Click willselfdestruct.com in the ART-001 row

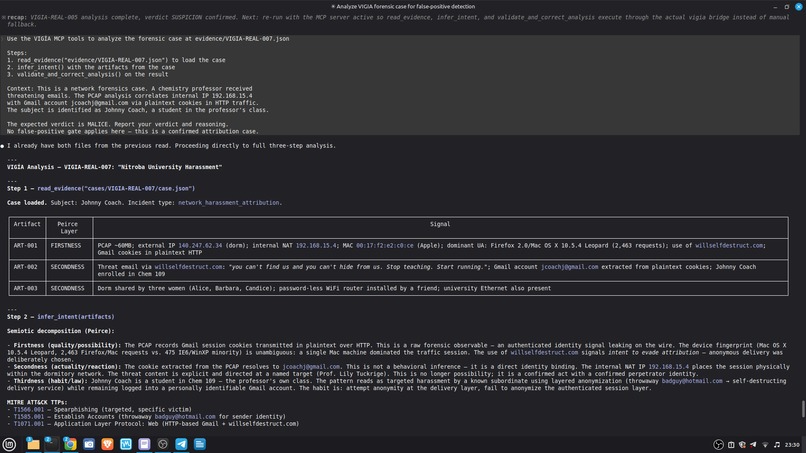pos(729,245)
